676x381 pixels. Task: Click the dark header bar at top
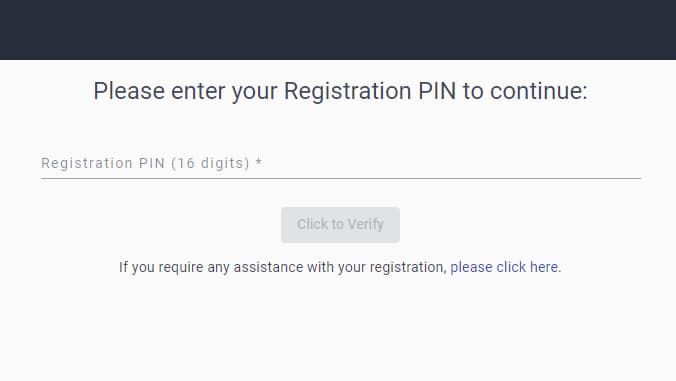(338, 30)
